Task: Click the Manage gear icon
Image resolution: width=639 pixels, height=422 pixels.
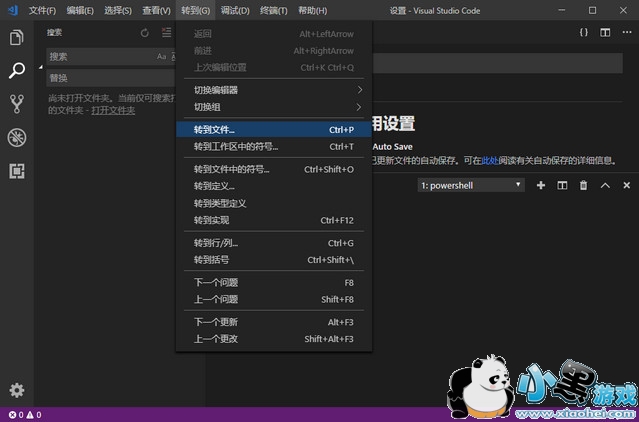Action: pos(16,390)
